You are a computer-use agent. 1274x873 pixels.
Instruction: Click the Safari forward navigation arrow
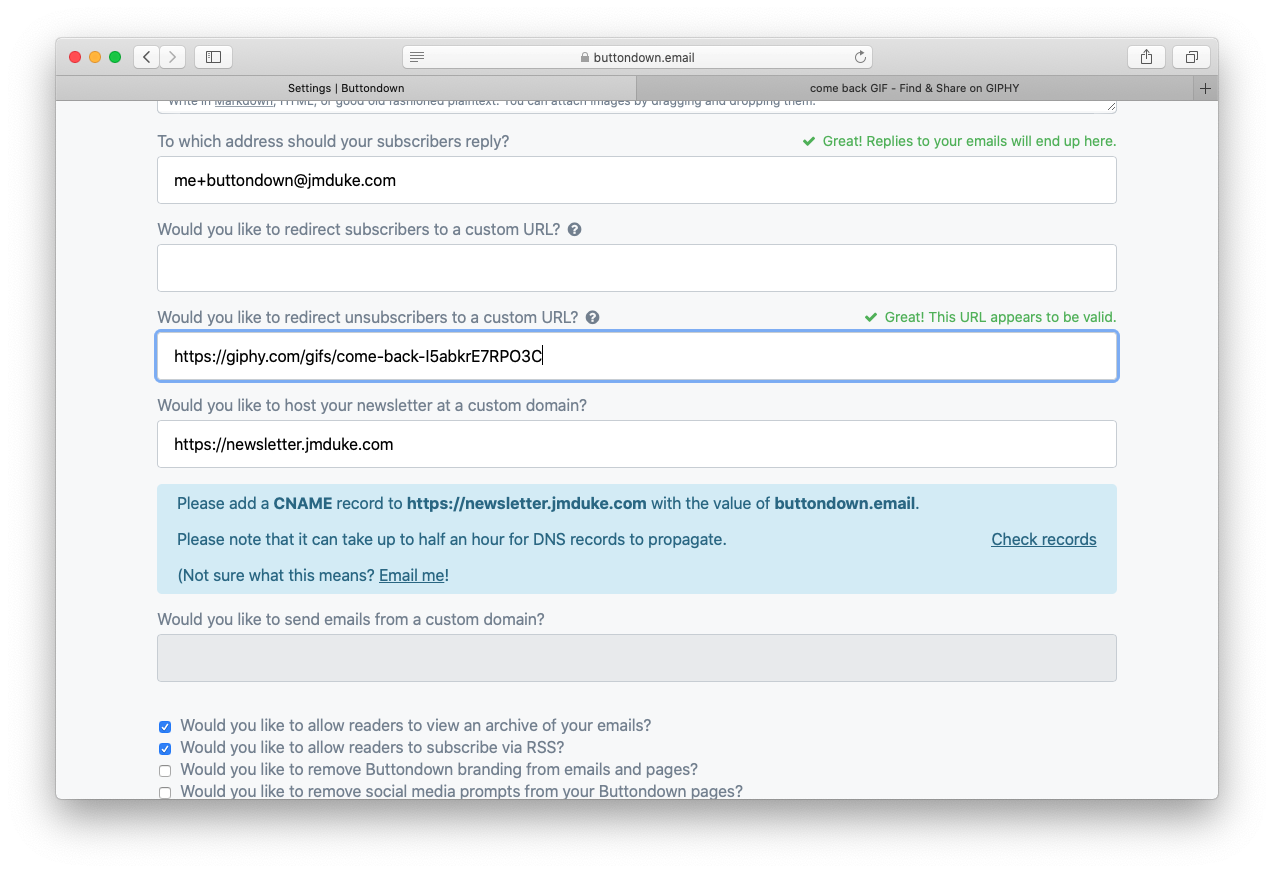pyautogui.click(x=173, y=57)
